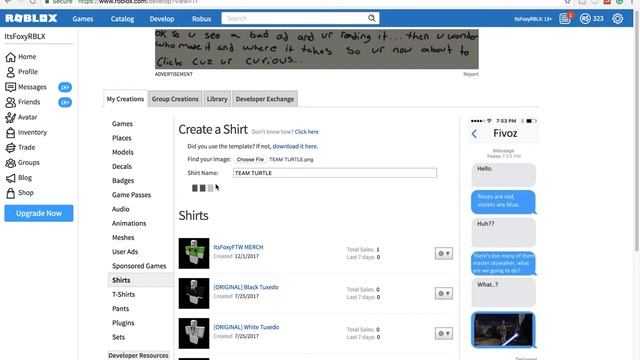Viewport: 640px width, 360px height.
Task: Open Catalog in top navigation
Action: click(122, 19)
